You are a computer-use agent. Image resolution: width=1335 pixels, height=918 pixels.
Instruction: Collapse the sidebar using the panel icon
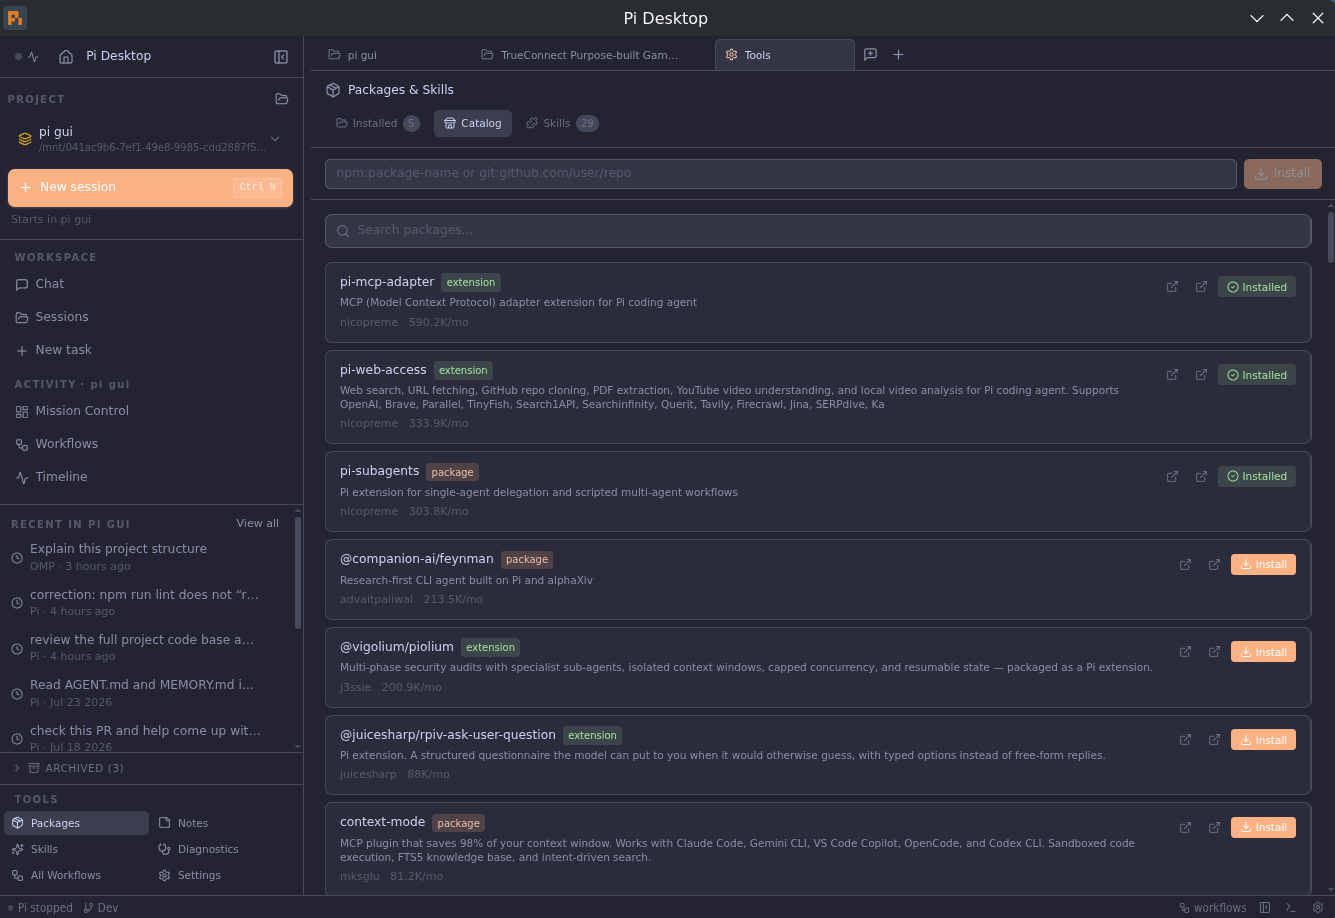tap(281, 57)
